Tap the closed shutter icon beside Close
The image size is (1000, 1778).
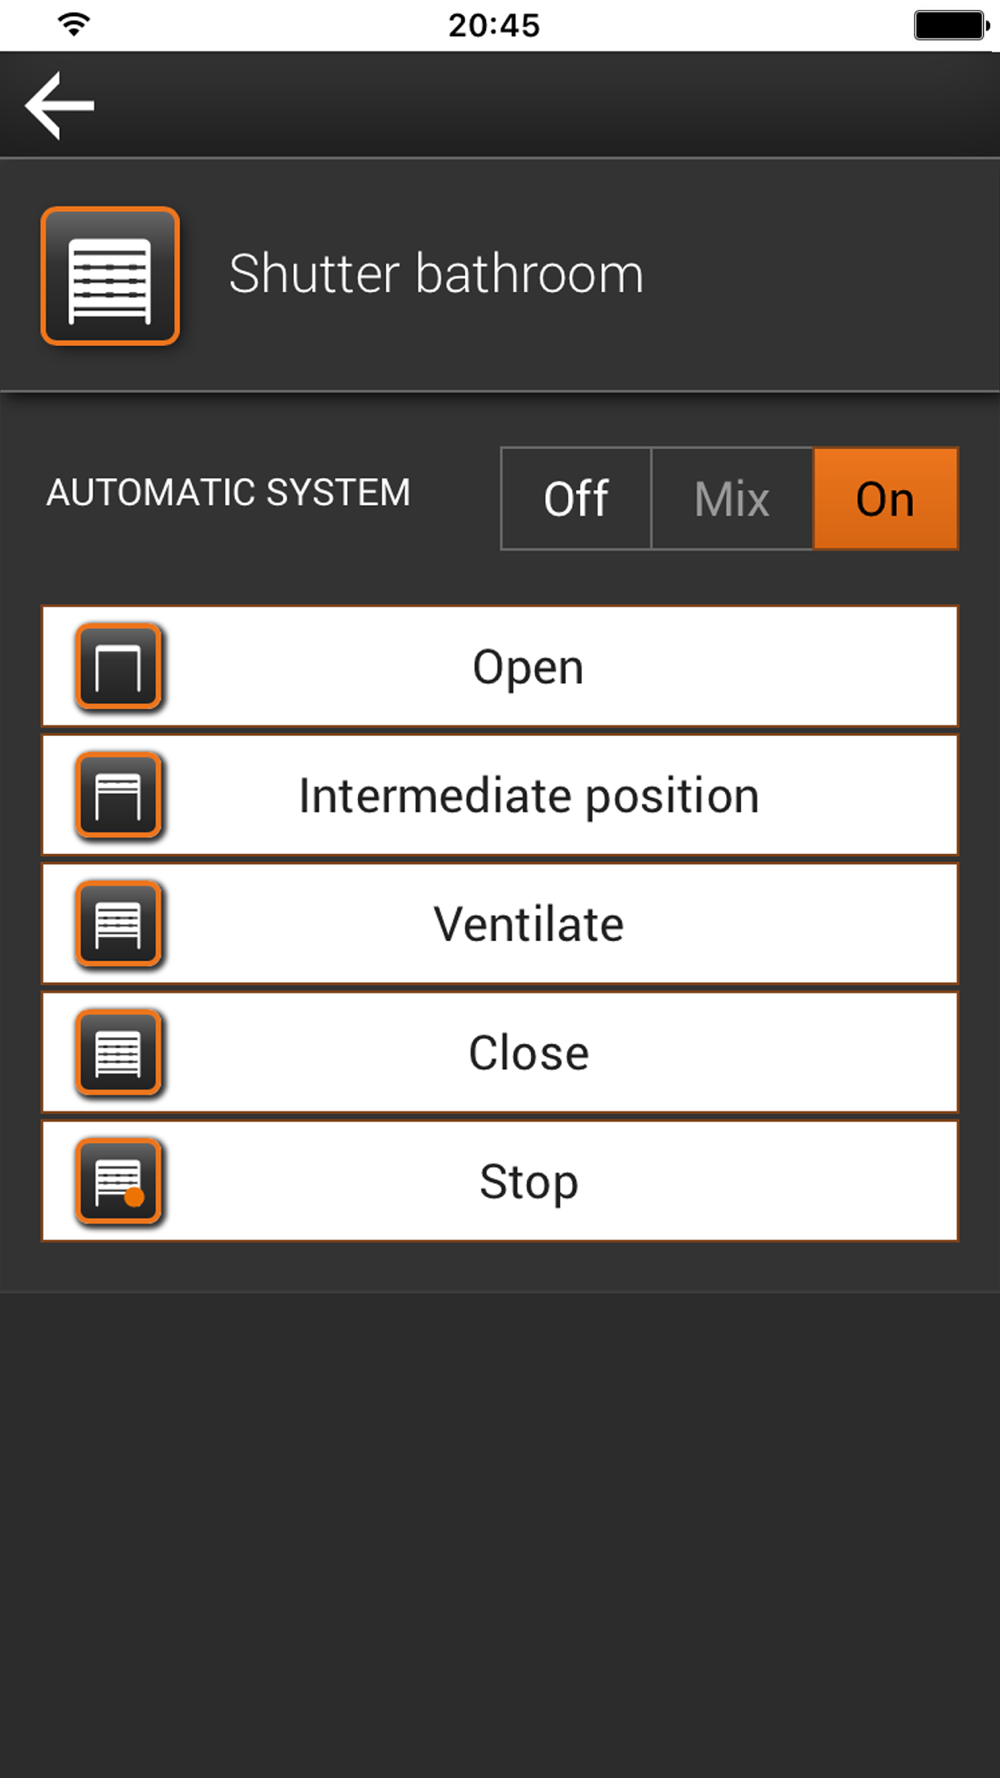(119, 1053)
